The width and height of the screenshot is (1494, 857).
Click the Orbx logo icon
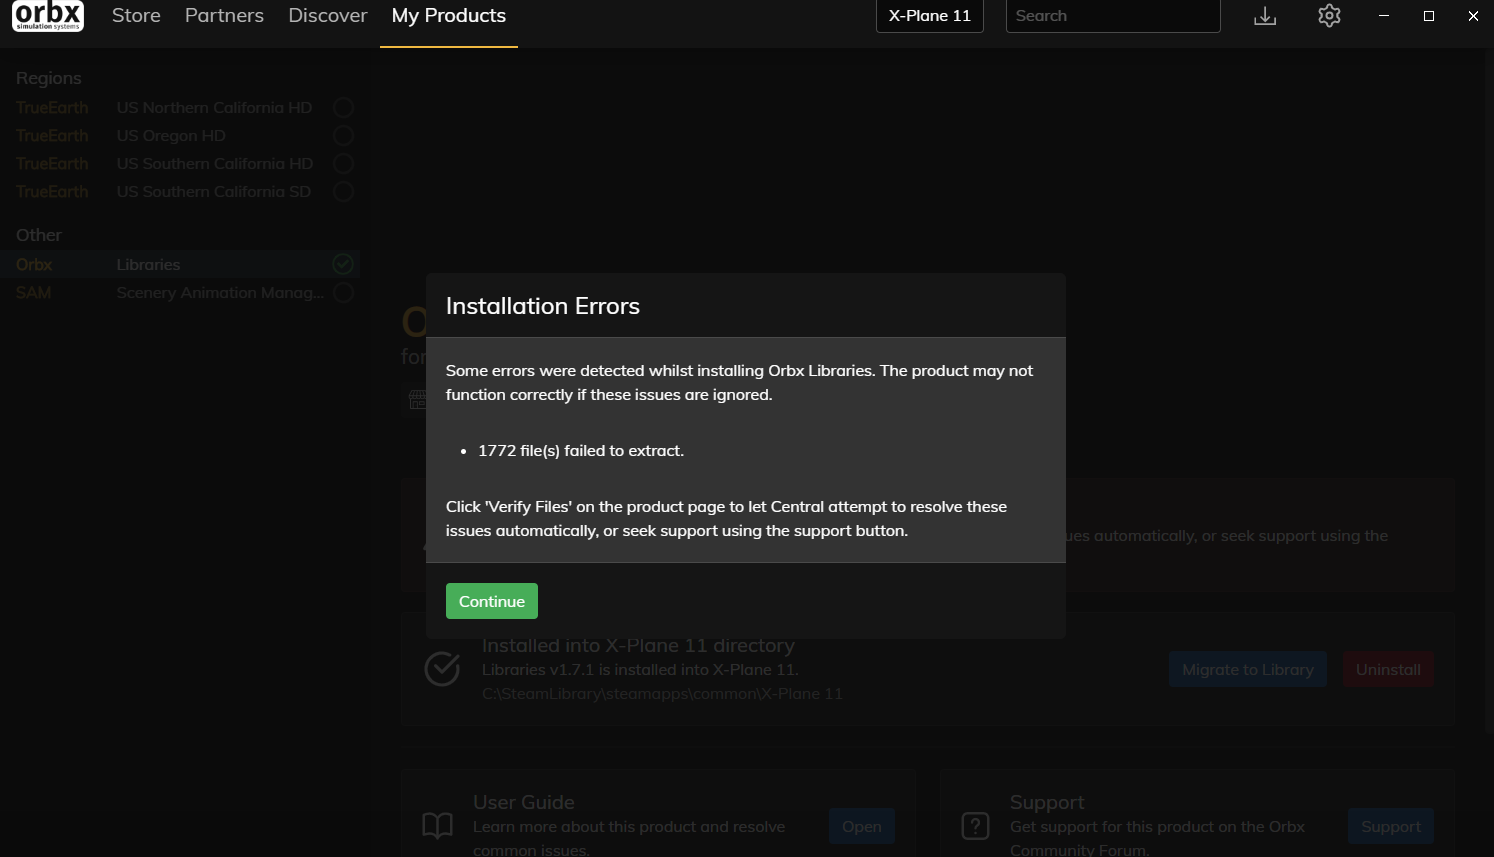[48, 16]
